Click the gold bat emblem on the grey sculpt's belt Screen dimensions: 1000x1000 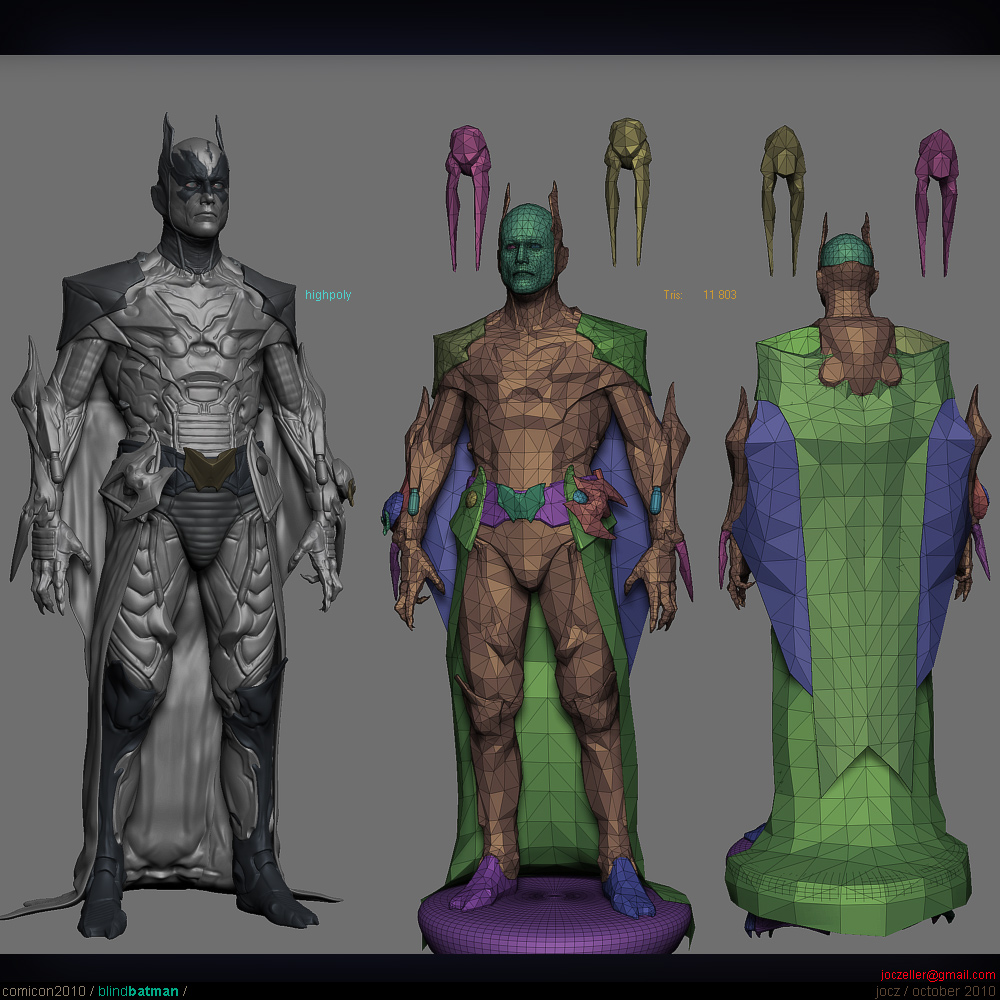[x=210, y=468]
